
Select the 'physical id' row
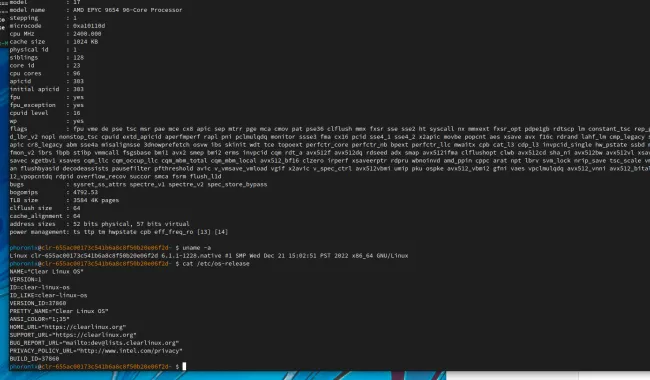(43, 49)
